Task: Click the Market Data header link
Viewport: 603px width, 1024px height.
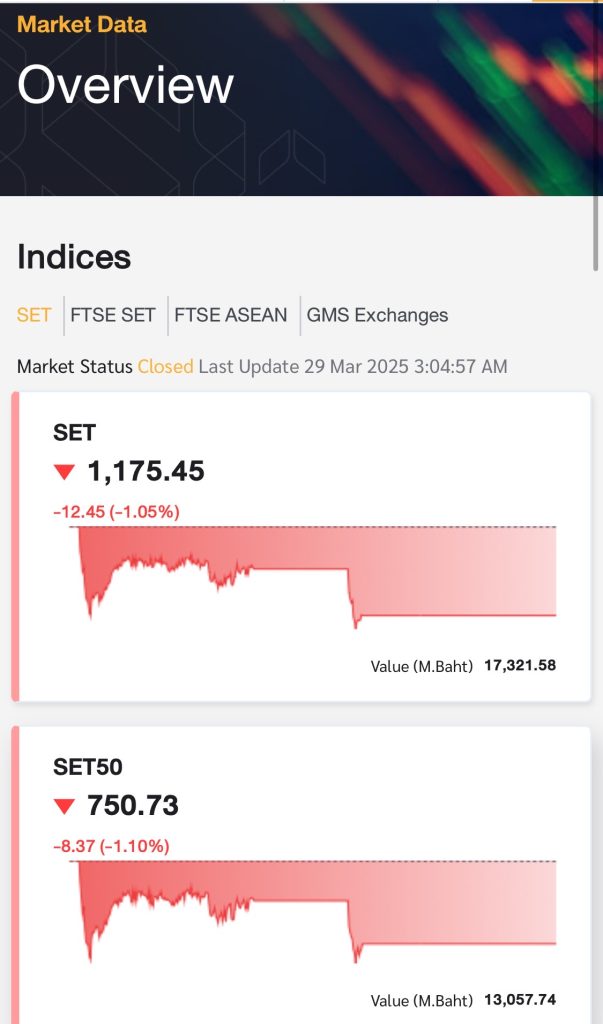Action: [82, 25]
